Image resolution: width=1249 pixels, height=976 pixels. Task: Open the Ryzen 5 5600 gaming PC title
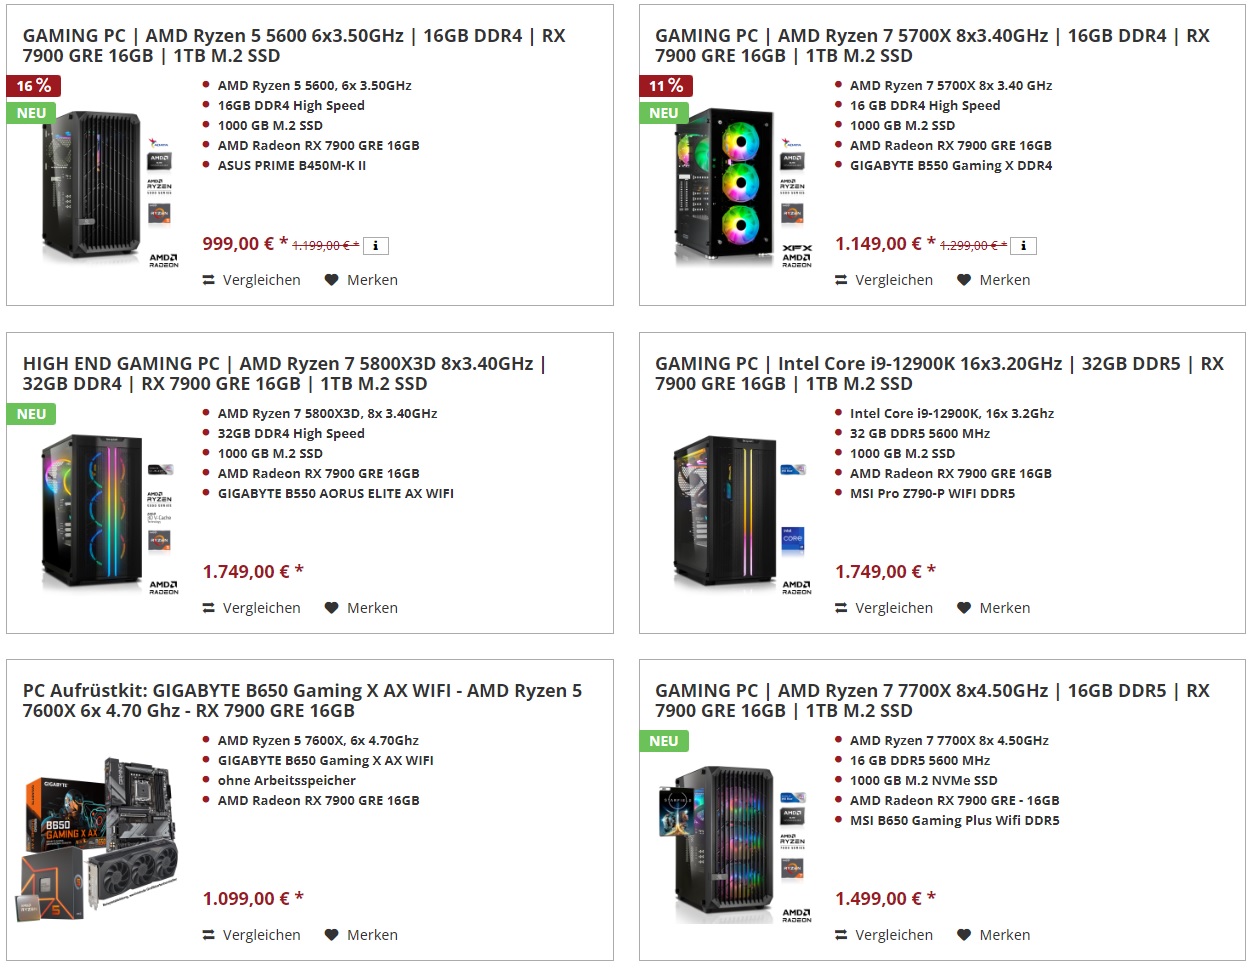click(294, 45)
